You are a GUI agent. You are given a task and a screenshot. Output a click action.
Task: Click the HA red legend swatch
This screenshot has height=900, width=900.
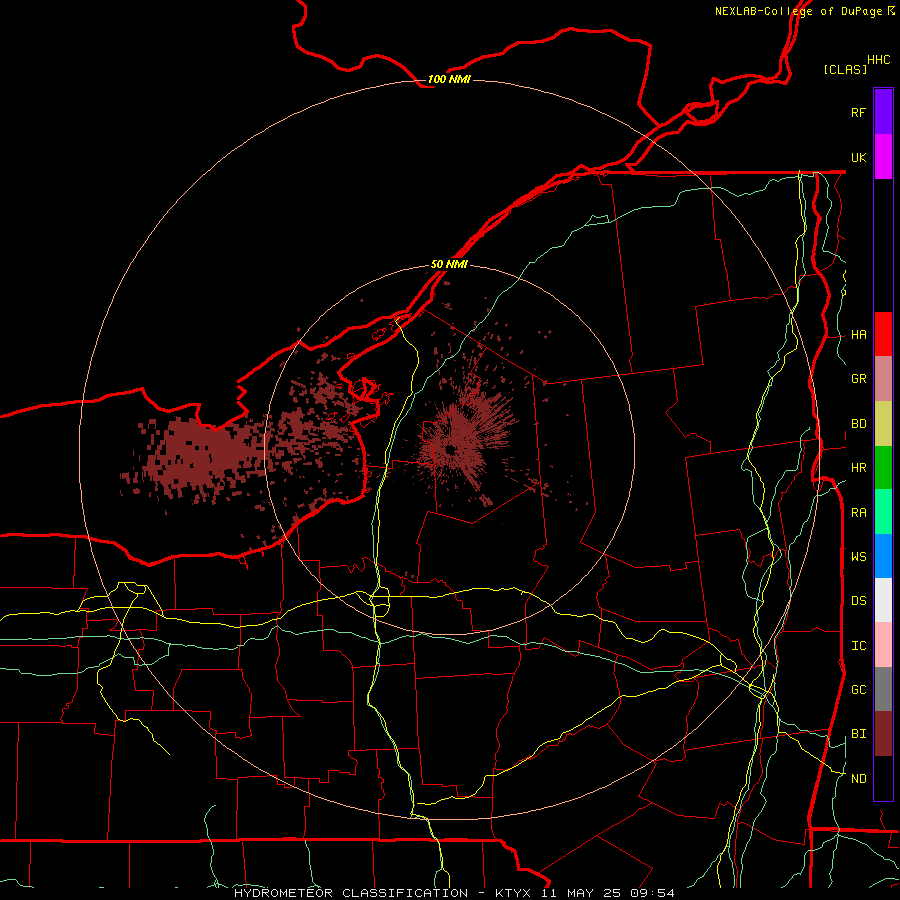pyautogui.click(x=883, y=334)
